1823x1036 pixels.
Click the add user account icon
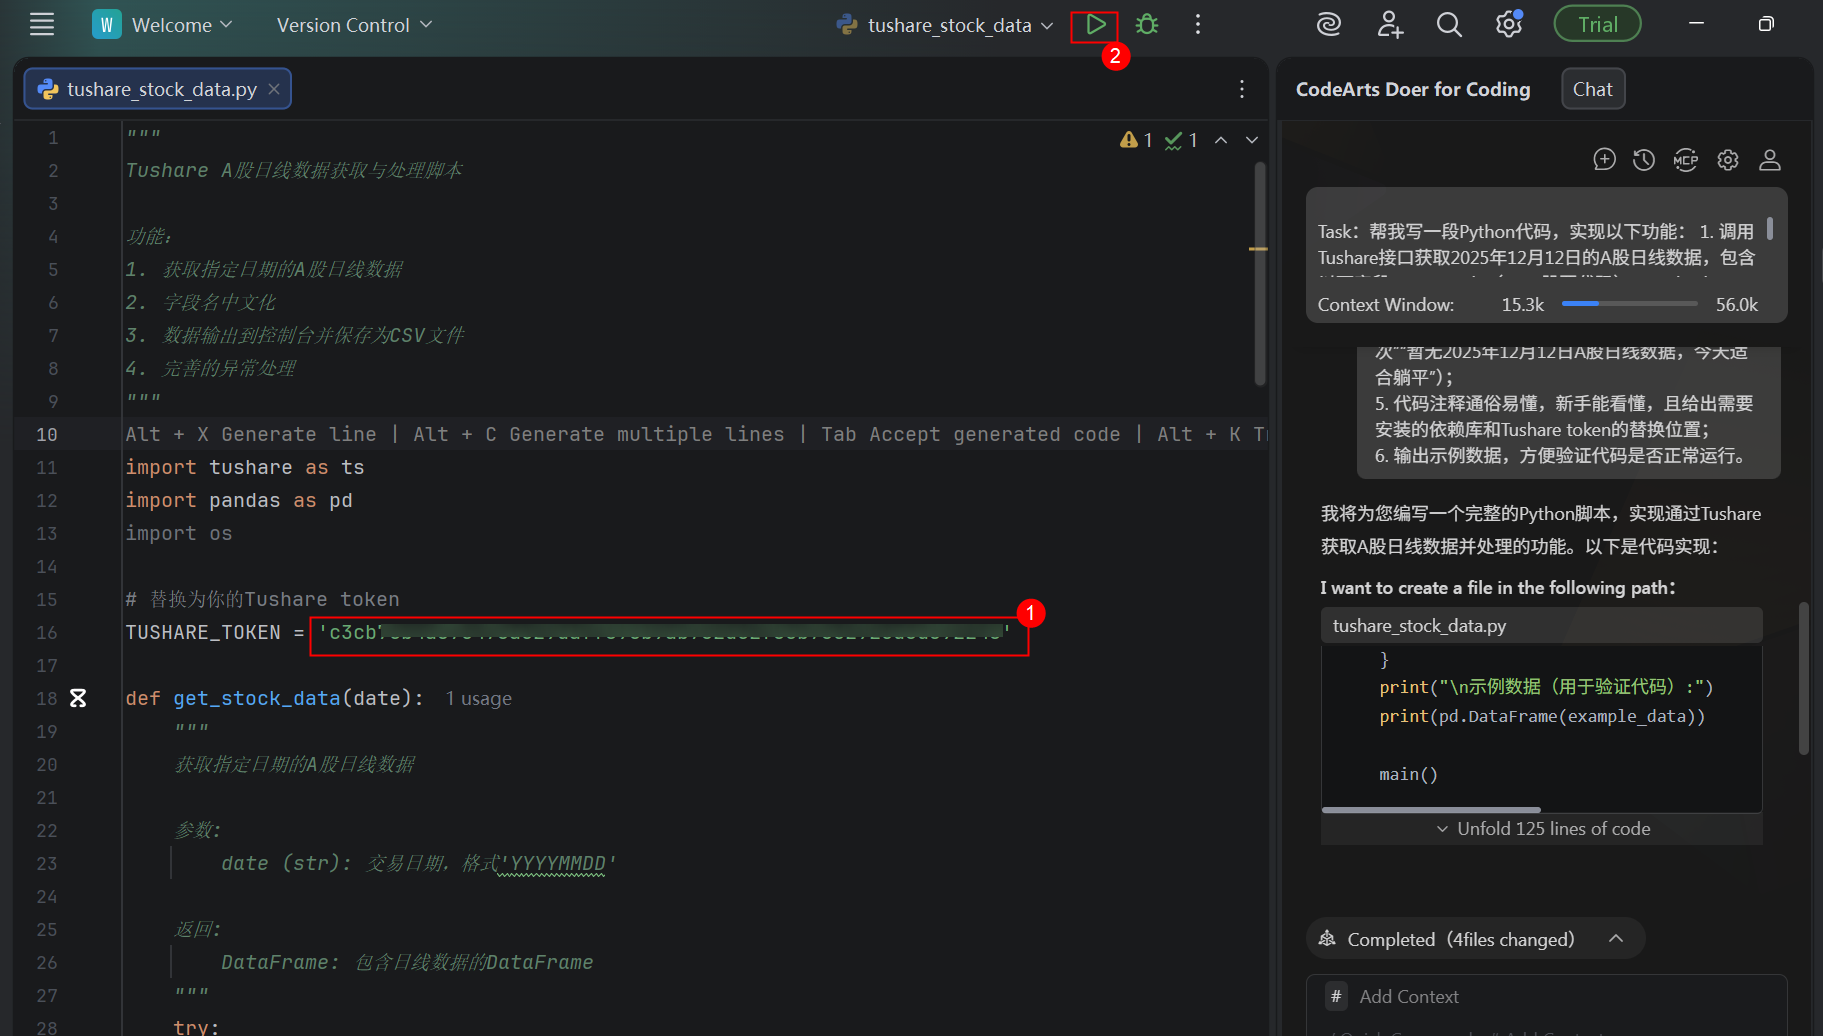1389,25
